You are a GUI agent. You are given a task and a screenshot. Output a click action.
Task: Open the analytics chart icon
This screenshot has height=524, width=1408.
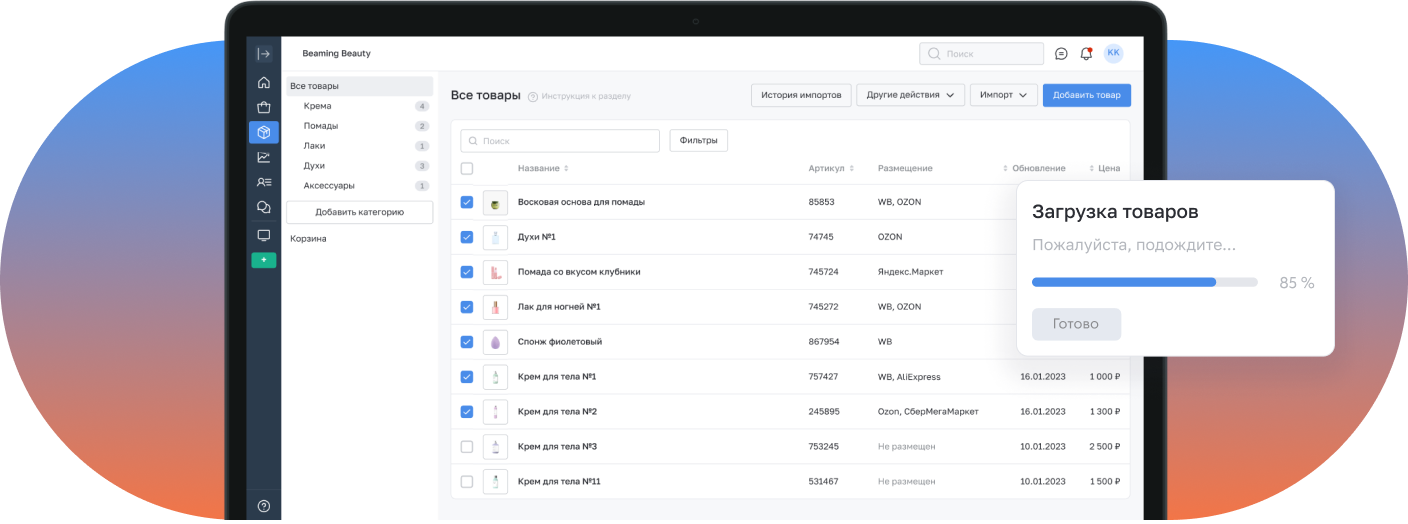(x=264, y=157)
